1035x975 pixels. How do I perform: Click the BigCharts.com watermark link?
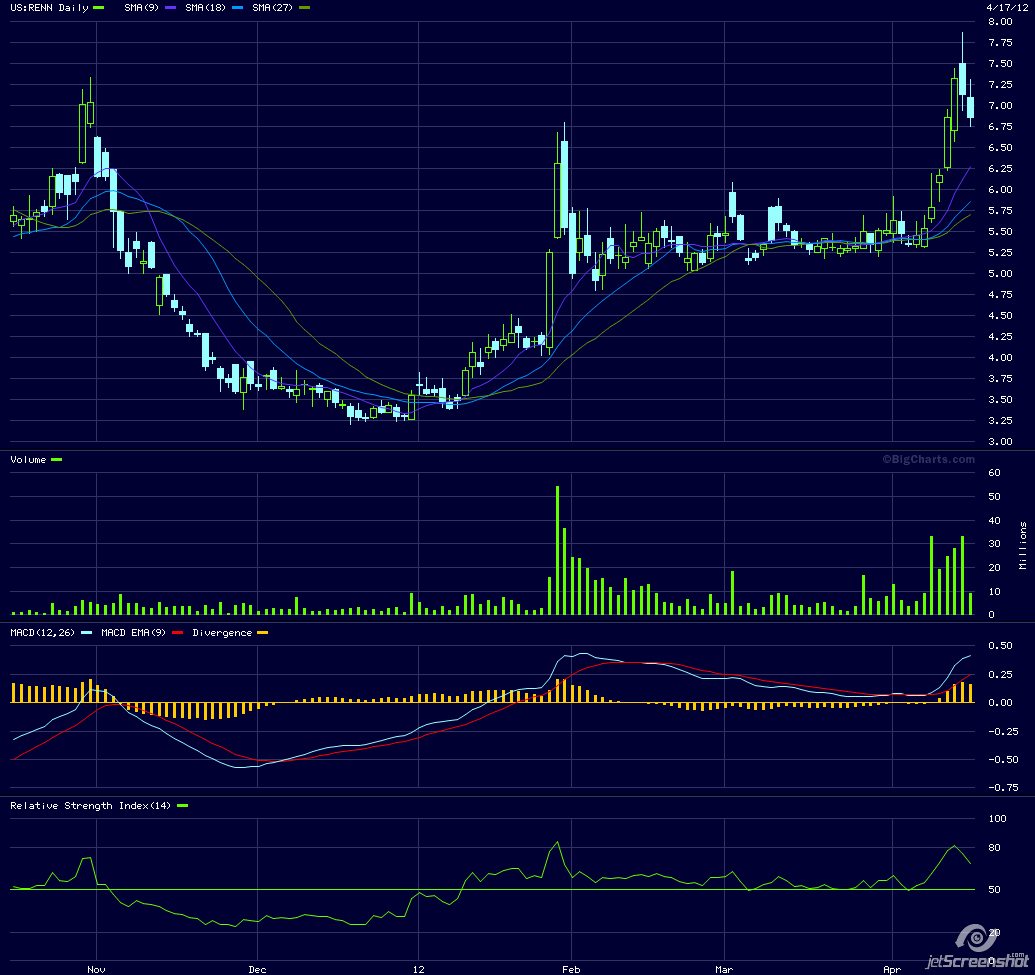tap(927, 459)
